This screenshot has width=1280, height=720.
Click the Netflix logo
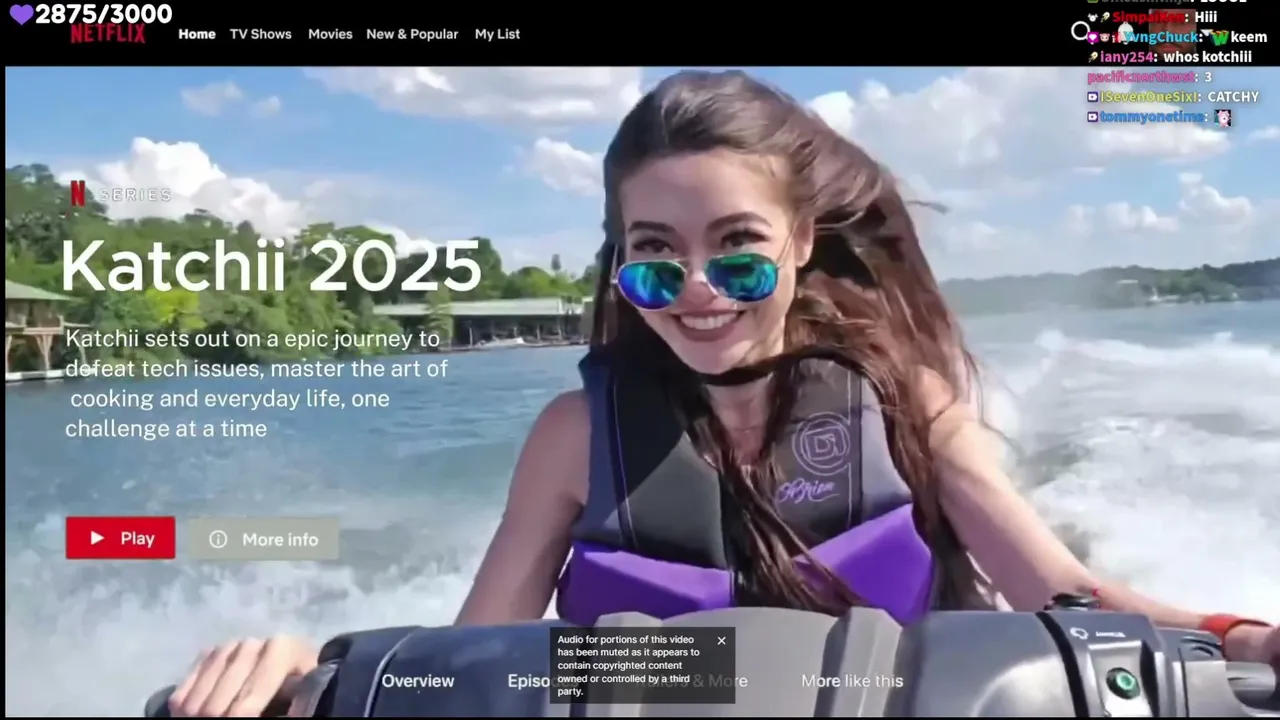108,34
